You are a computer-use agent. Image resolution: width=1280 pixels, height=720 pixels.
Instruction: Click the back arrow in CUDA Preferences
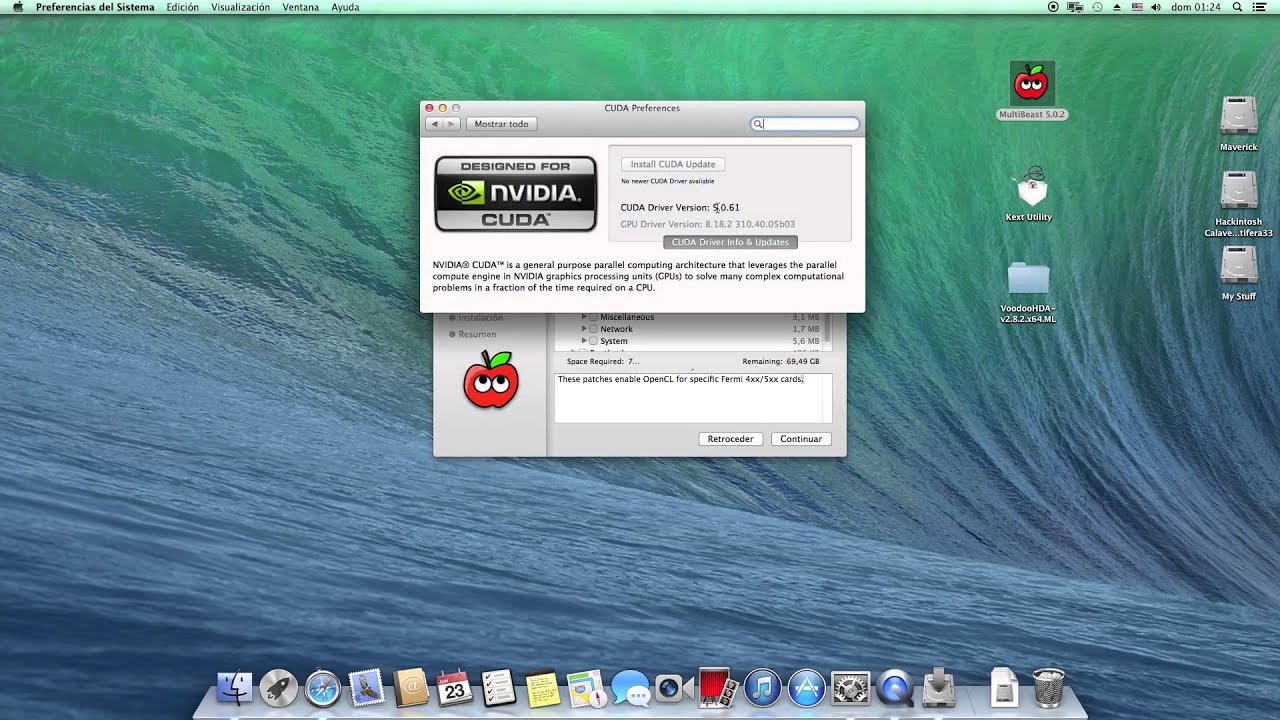click(x=434, y=124)
